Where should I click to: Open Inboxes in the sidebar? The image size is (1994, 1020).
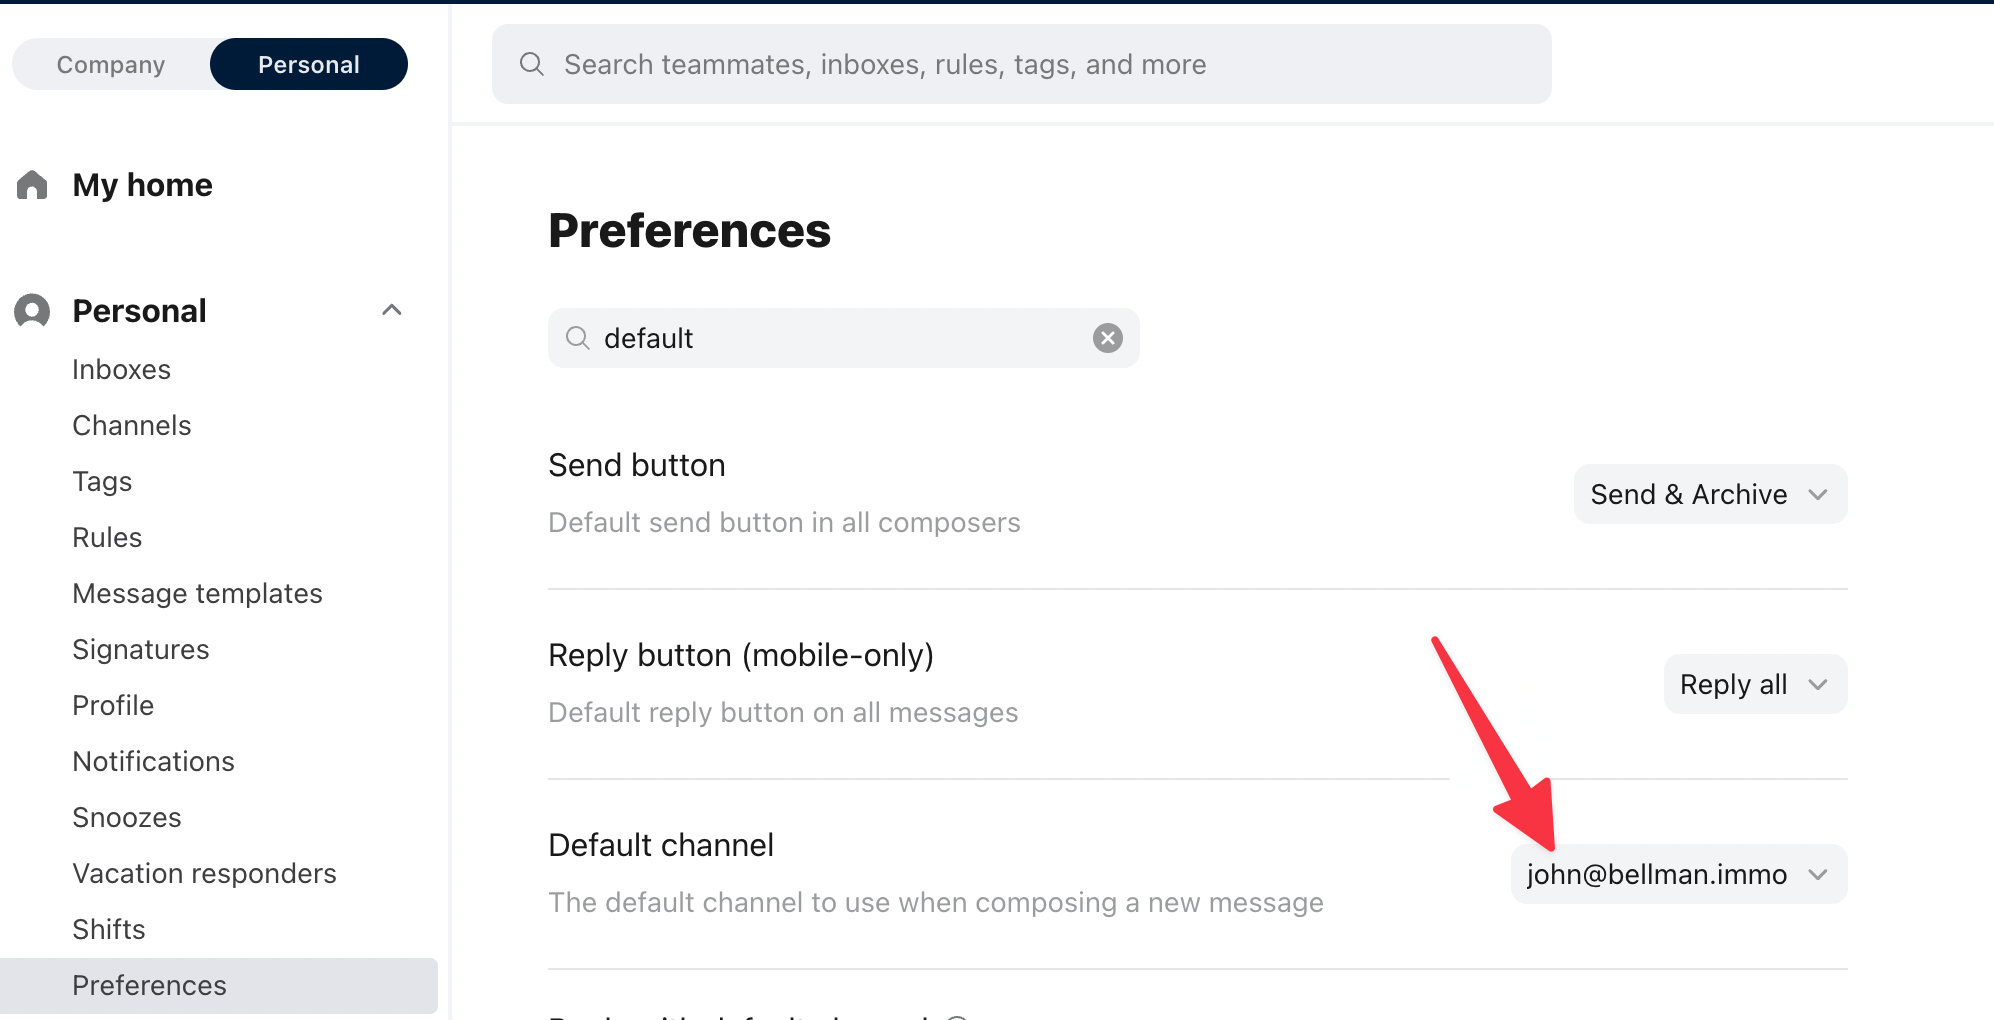pyautogui.click(x=121, y=369)
